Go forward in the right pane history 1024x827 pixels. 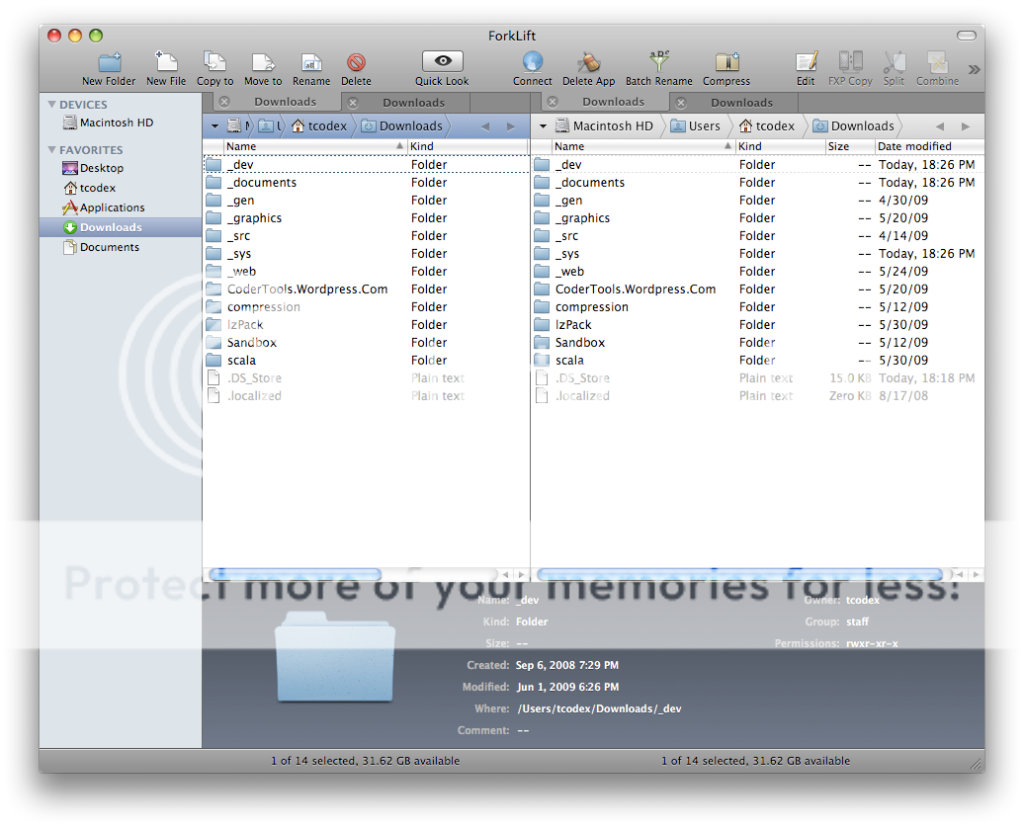click(x=966, y=127)
